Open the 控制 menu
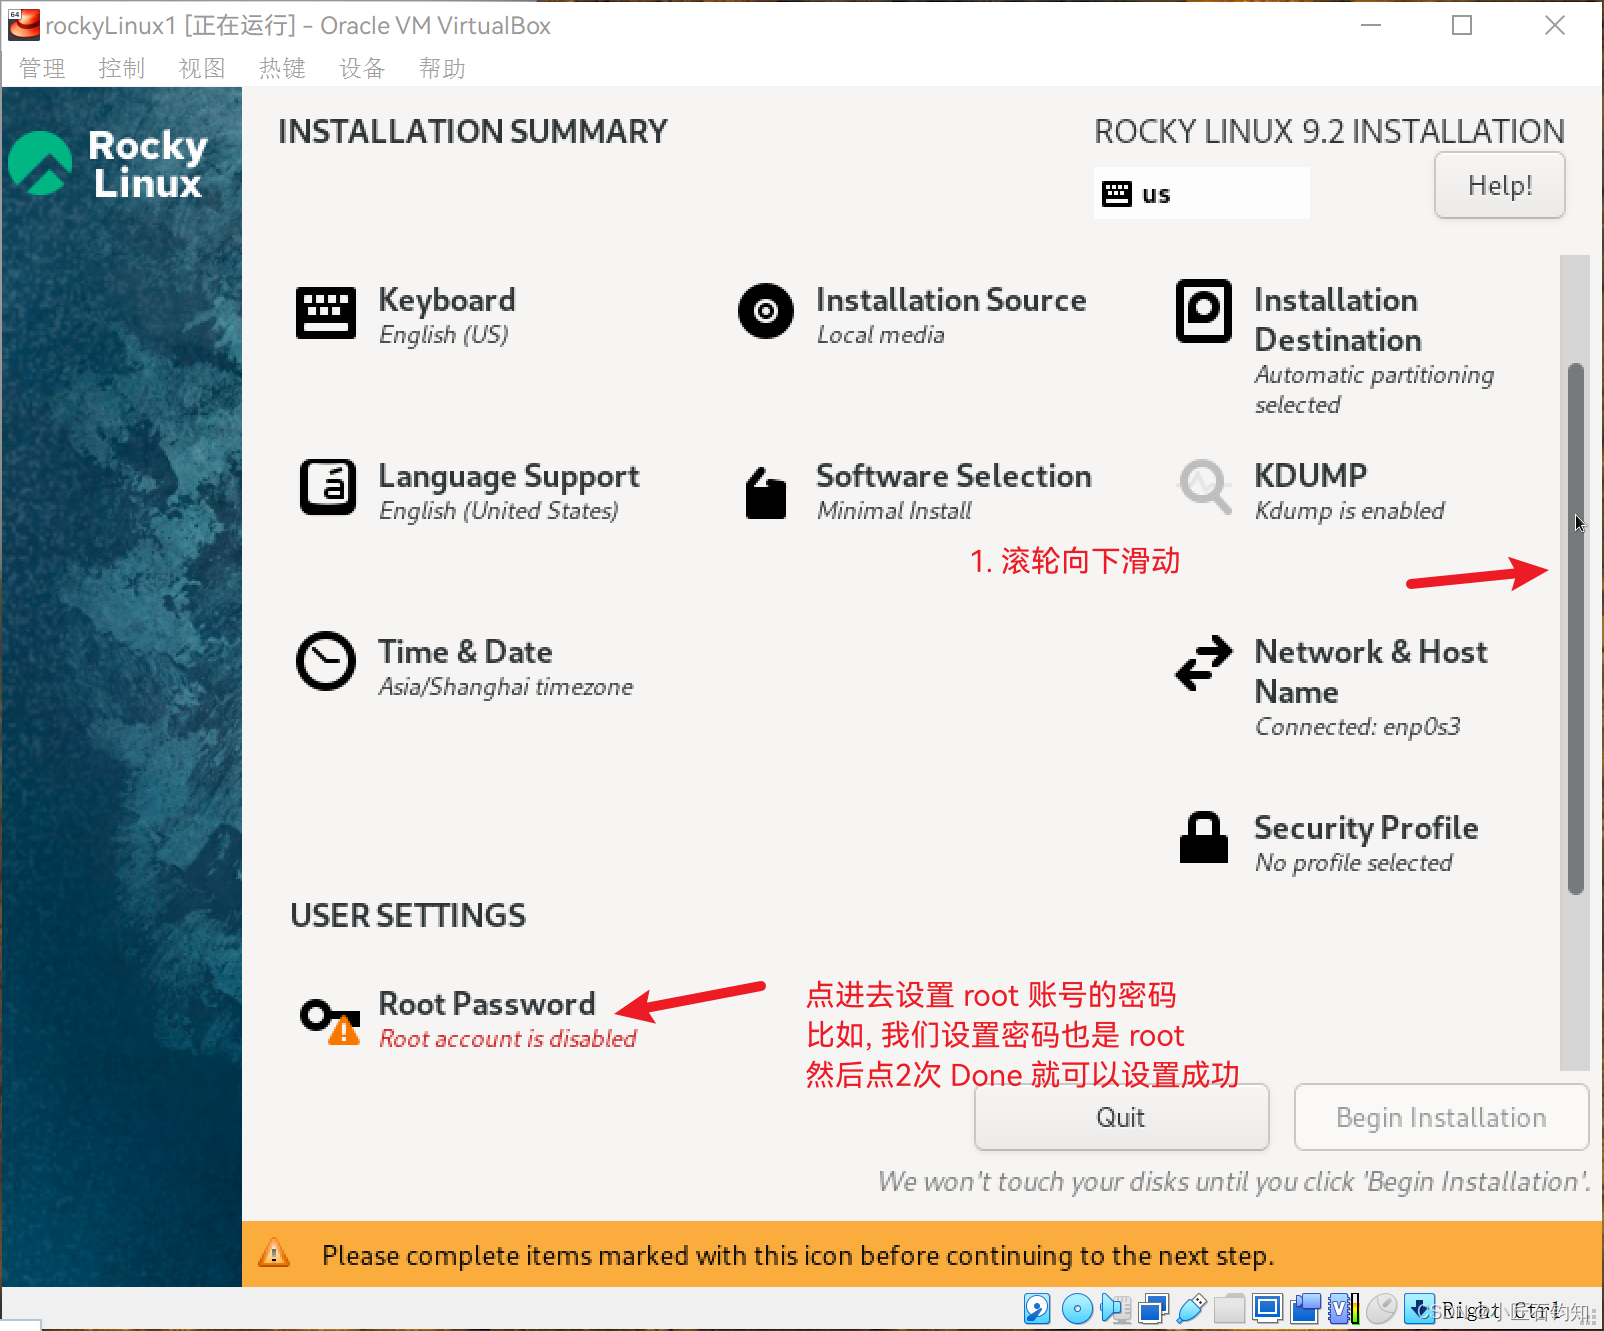This screenshot has height=1331, width=1604. [x=122, y=68]
